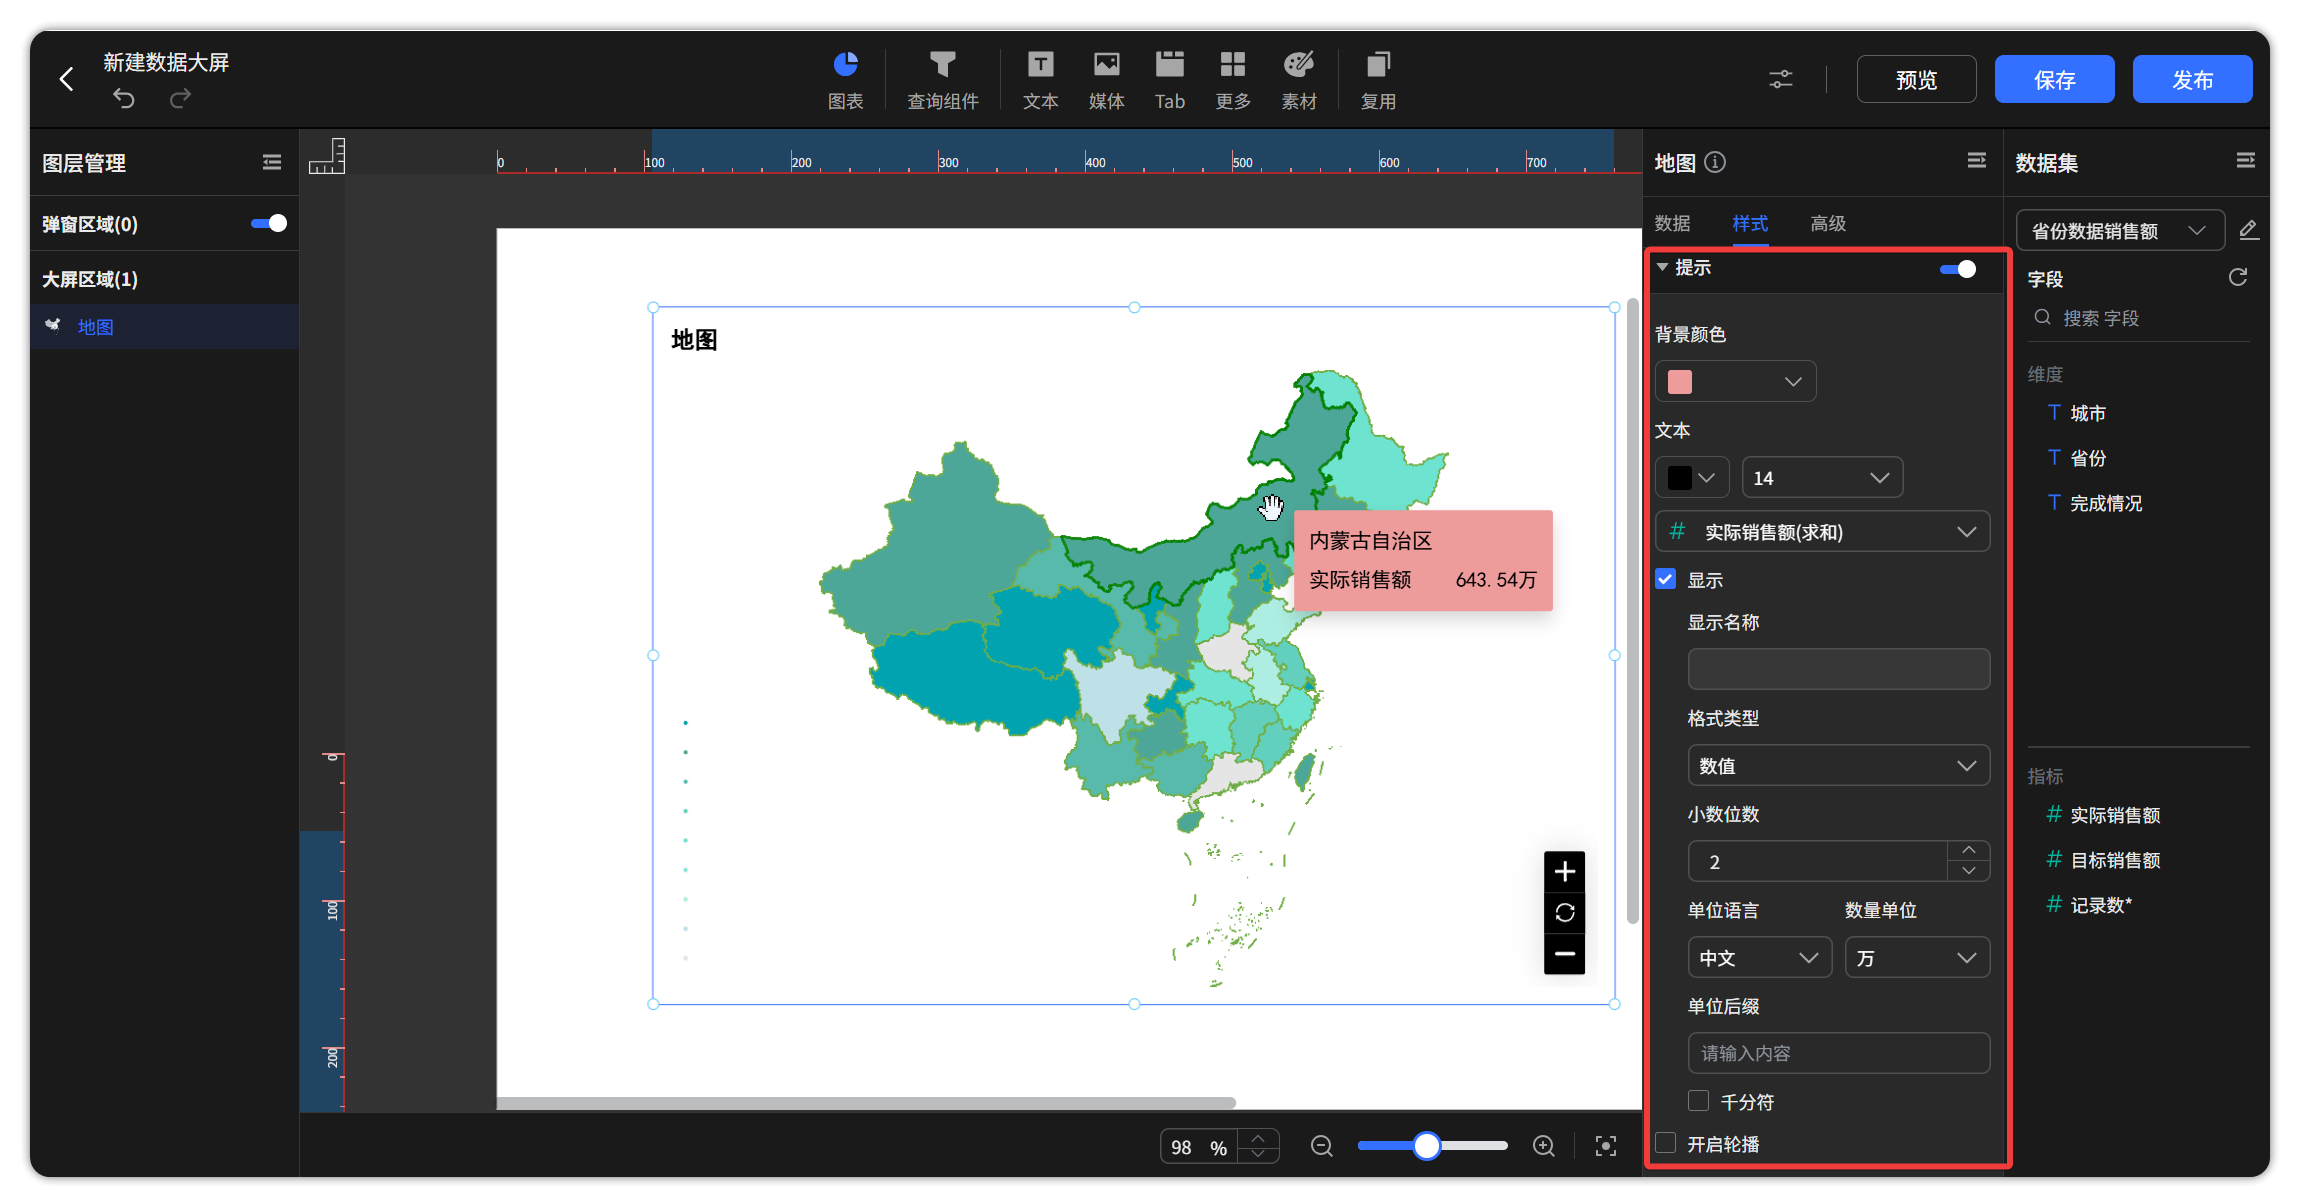Insert a Tab component
The image size is (2300, 1197).
coord(1169,80)
